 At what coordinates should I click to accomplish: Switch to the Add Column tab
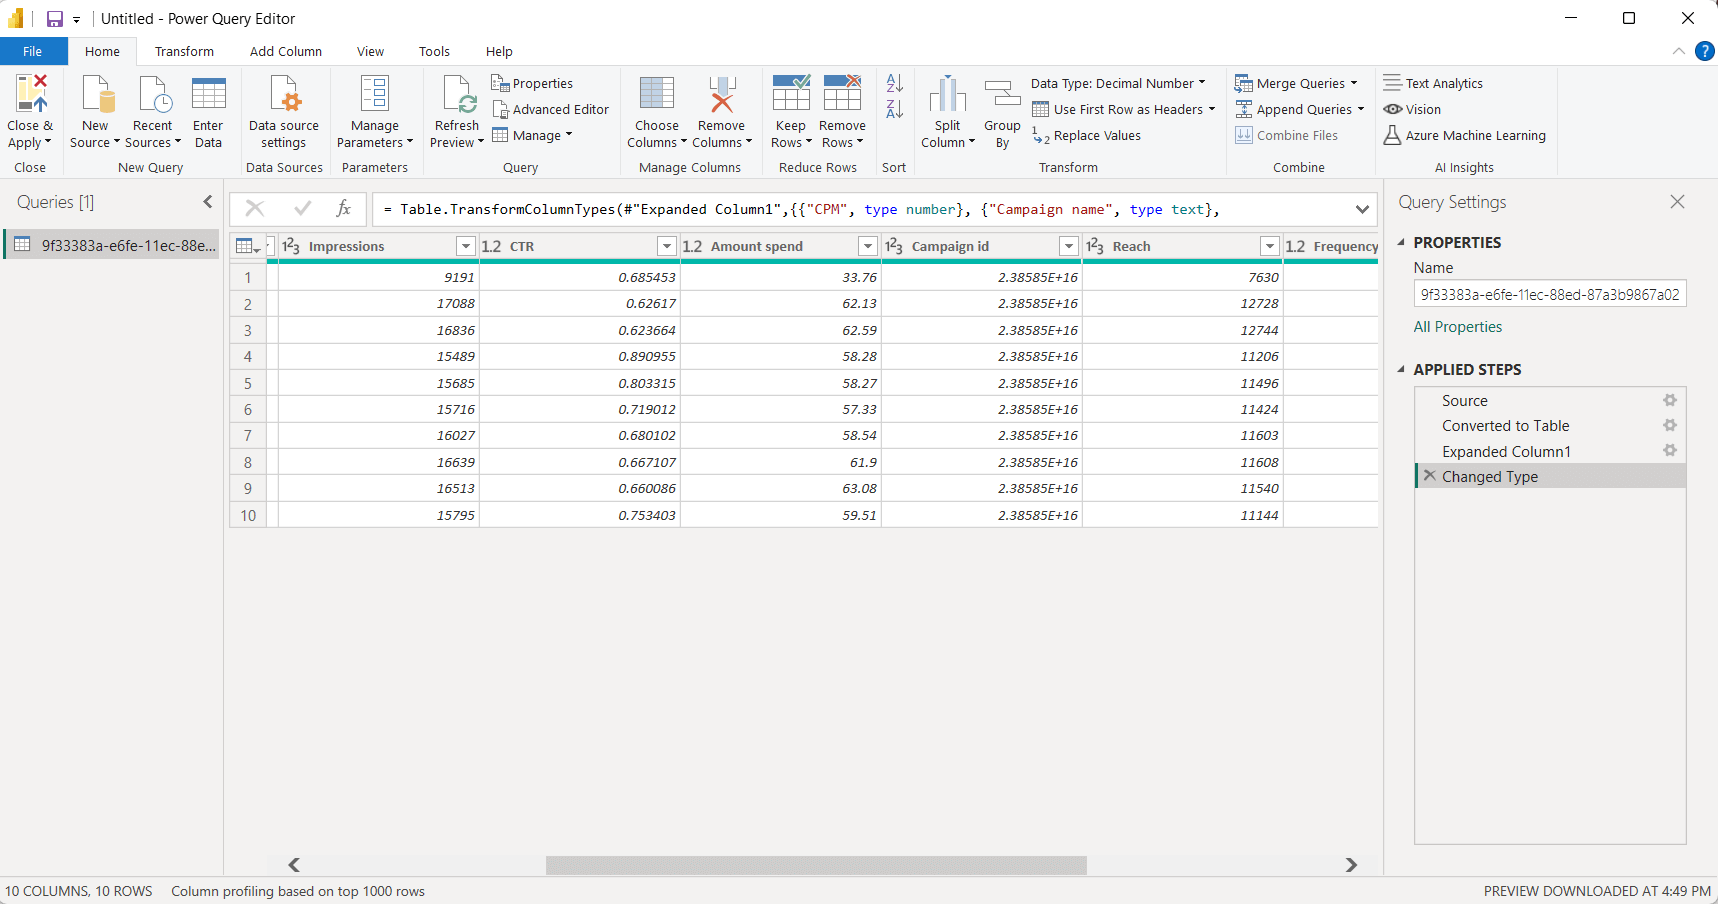pos(286,51)
